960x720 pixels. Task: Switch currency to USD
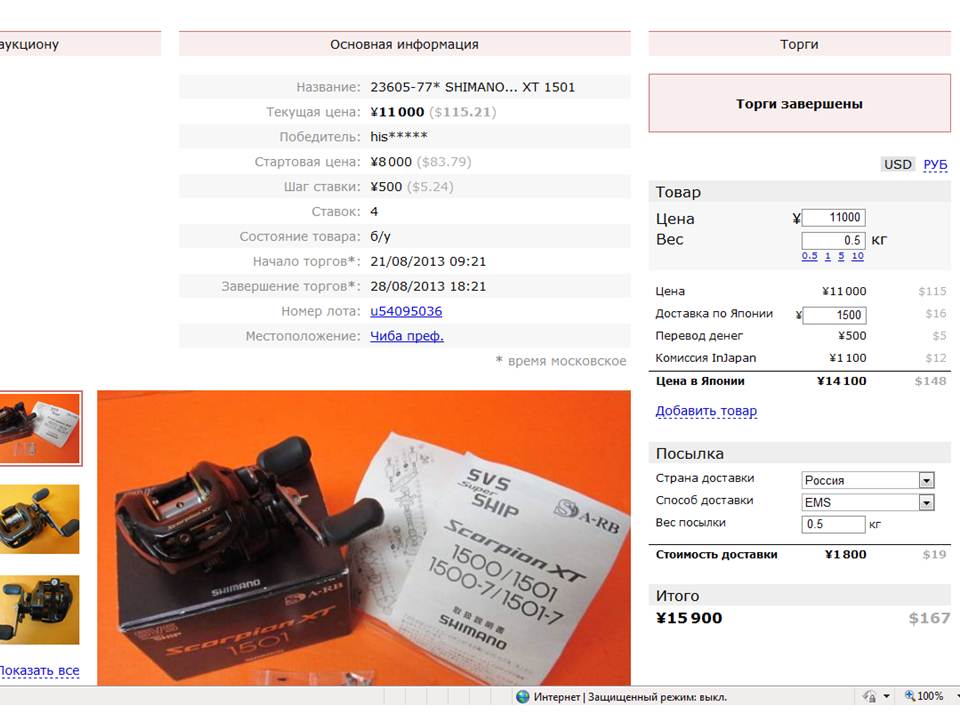click(x=898, y=164)
